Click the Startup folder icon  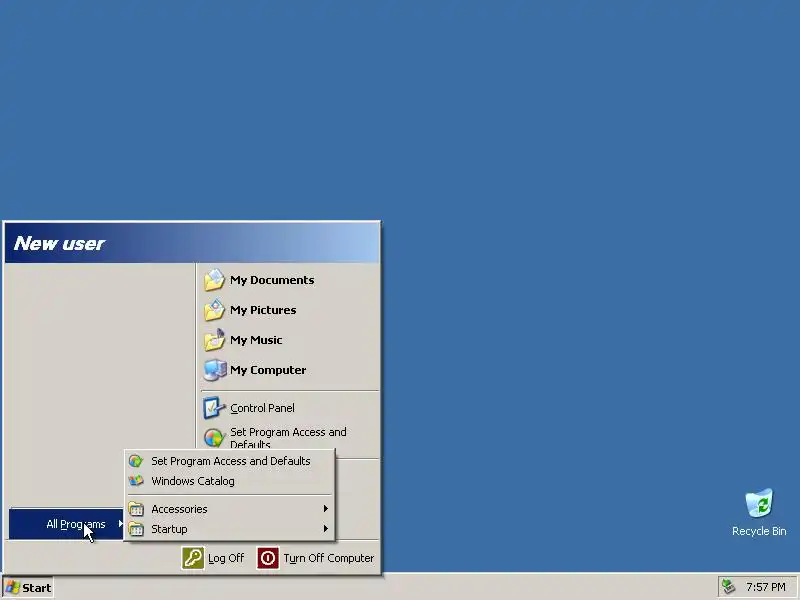(x=136, y=529)
